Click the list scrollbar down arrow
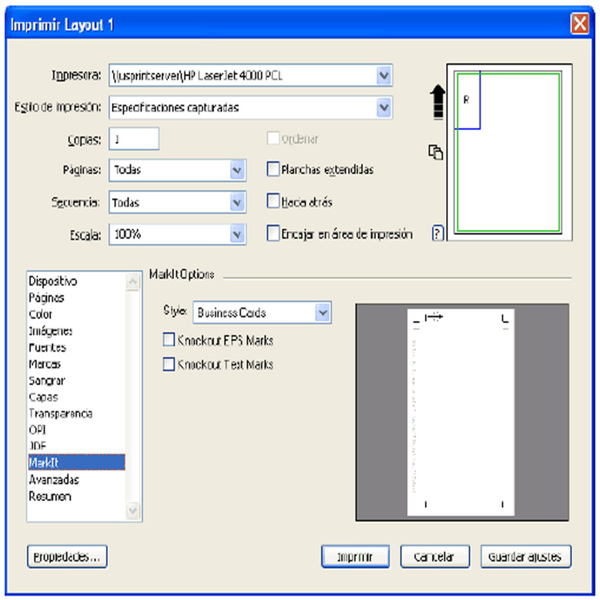Screen dimensions: 600x600 (133, 510)
